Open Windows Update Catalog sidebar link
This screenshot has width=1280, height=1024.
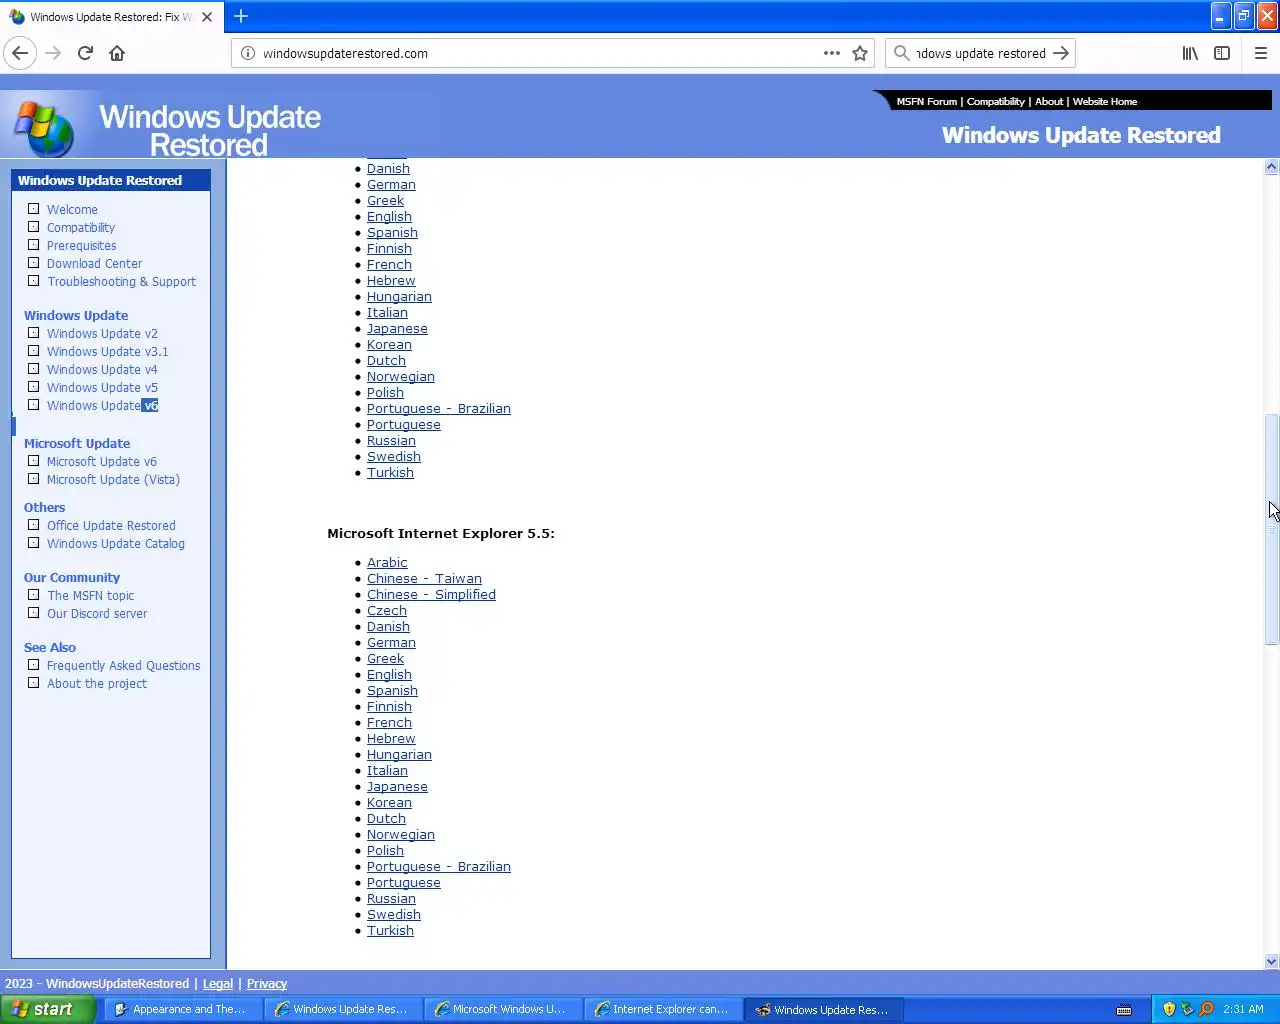point(116,543)
